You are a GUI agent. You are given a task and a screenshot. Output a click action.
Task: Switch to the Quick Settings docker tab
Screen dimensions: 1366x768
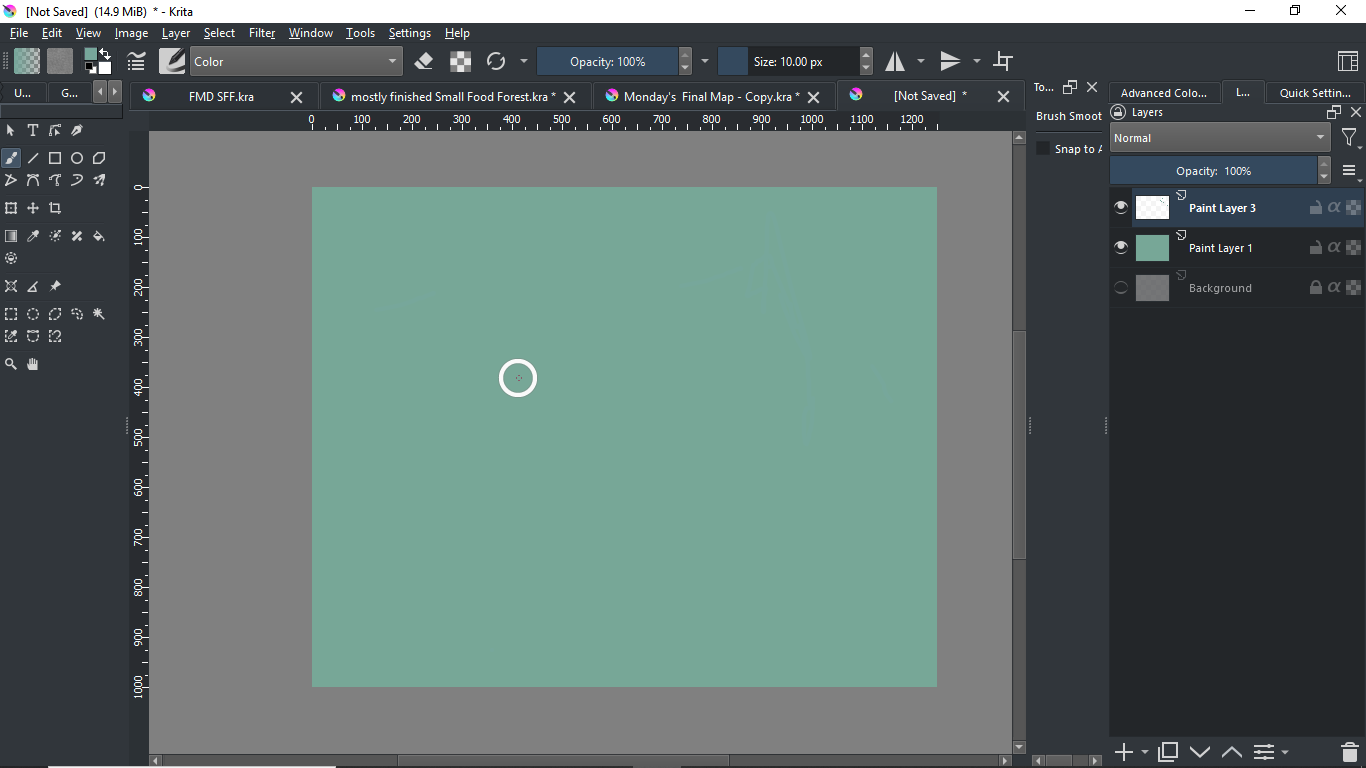[x=1315, y=92]
